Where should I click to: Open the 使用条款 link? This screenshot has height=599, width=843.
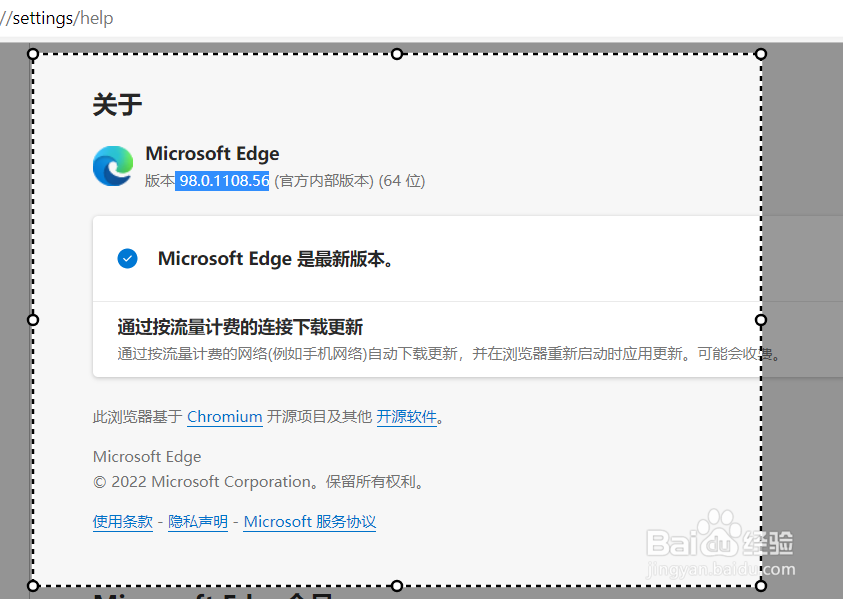(x=123, y=522)
